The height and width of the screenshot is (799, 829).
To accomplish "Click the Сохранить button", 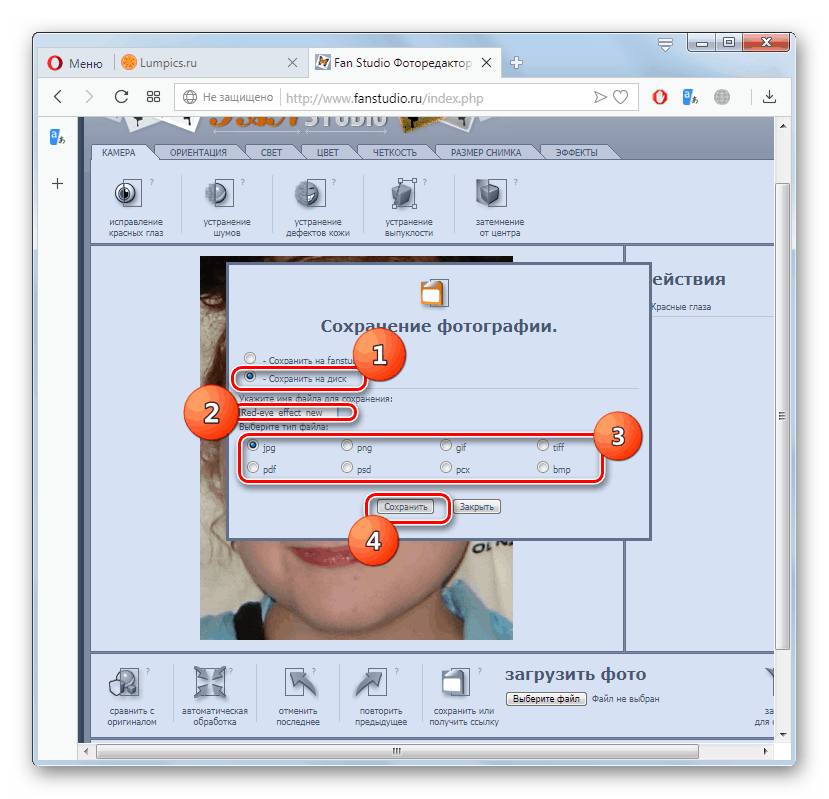I will [x=406, y=507].
